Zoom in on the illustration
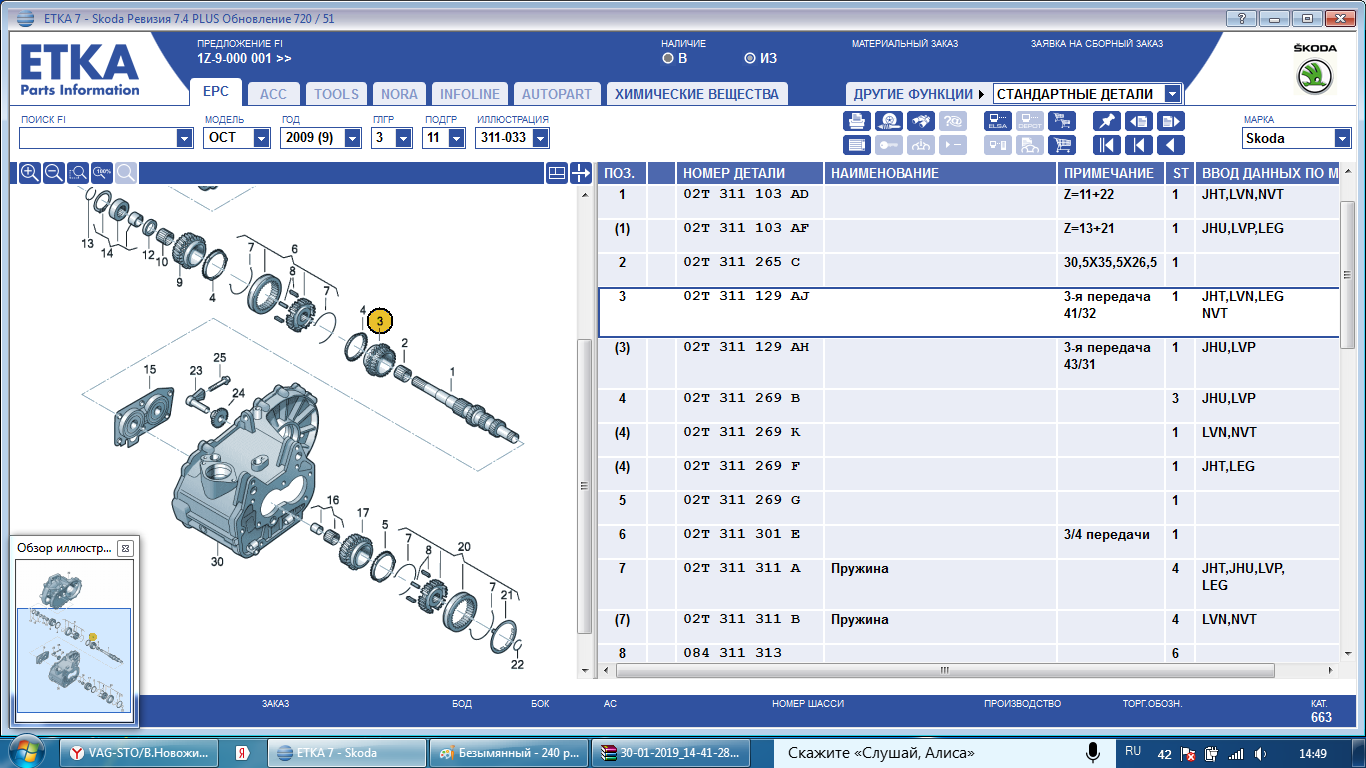Viewport: 1366px width, 768px height. (30, 173)
